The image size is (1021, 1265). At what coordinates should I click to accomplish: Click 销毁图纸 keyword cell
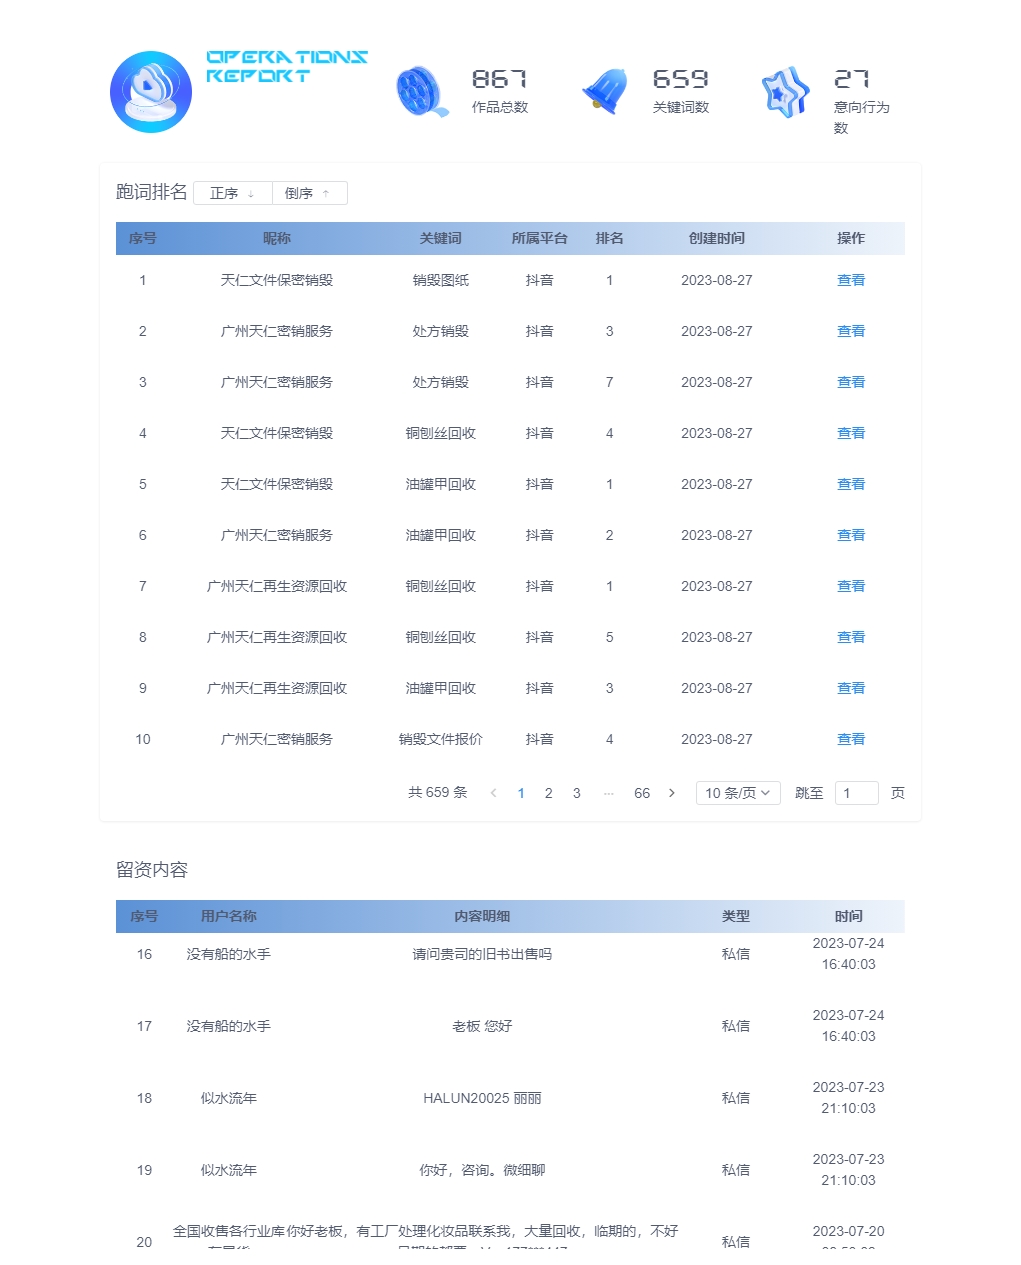[x=441, y=280]
